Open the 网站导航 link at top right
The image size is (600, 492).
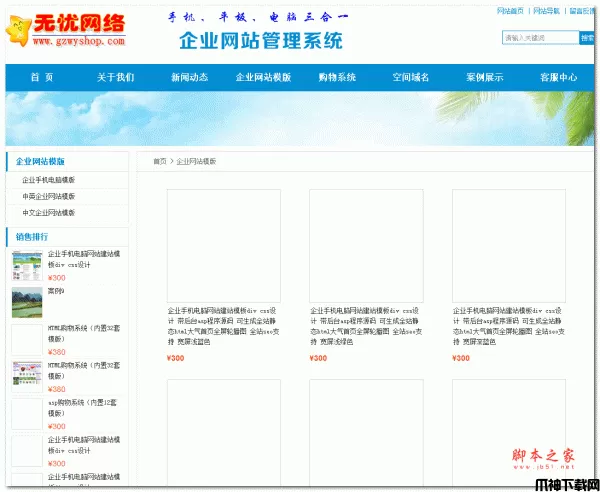547,10
